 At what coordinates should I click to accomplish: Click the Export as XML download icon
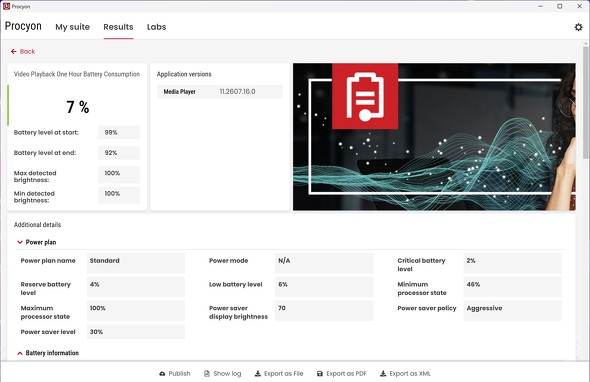[x=383, y=374]
